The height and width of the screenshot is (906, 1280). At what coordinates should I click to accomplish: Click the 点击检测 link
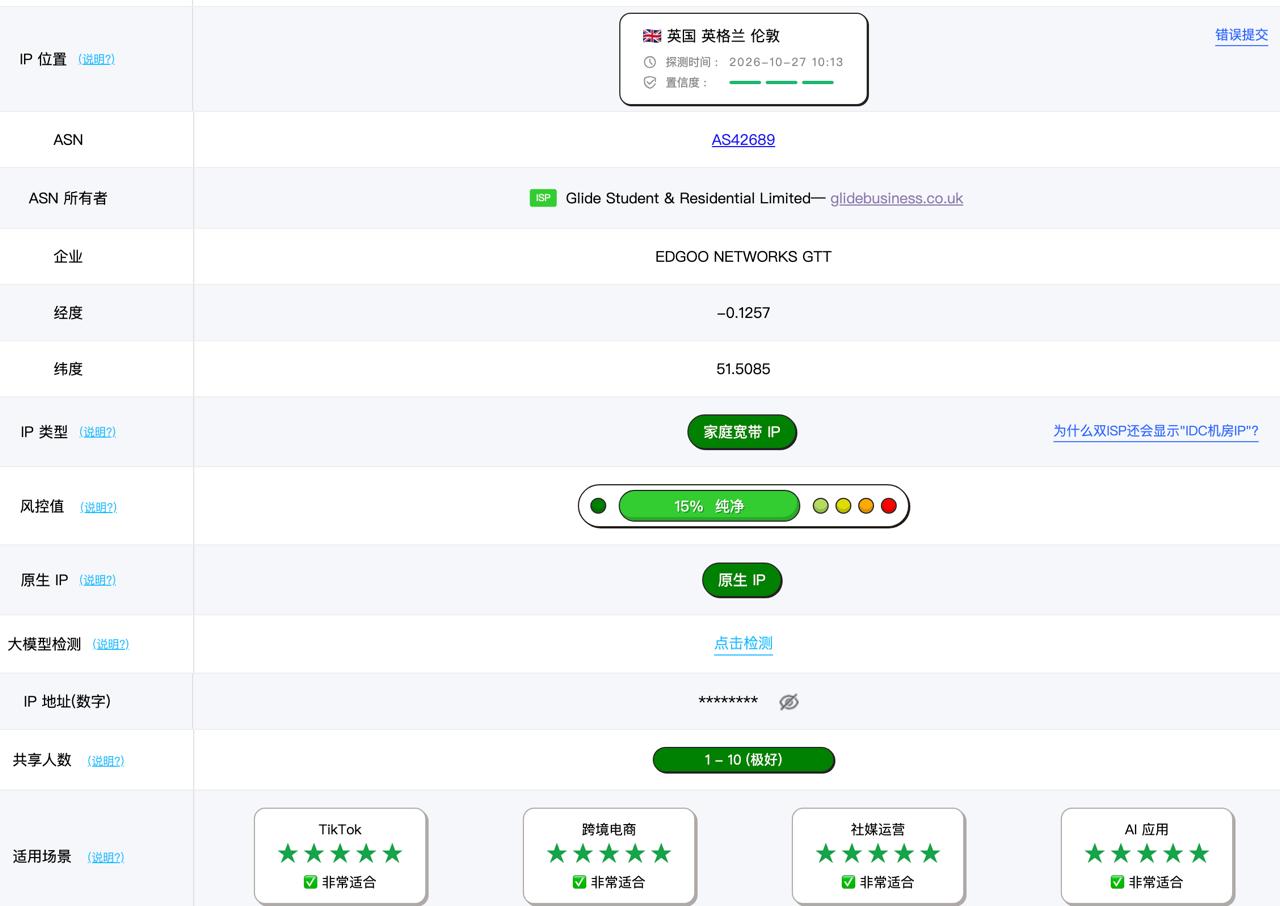(x=743, y=644)
